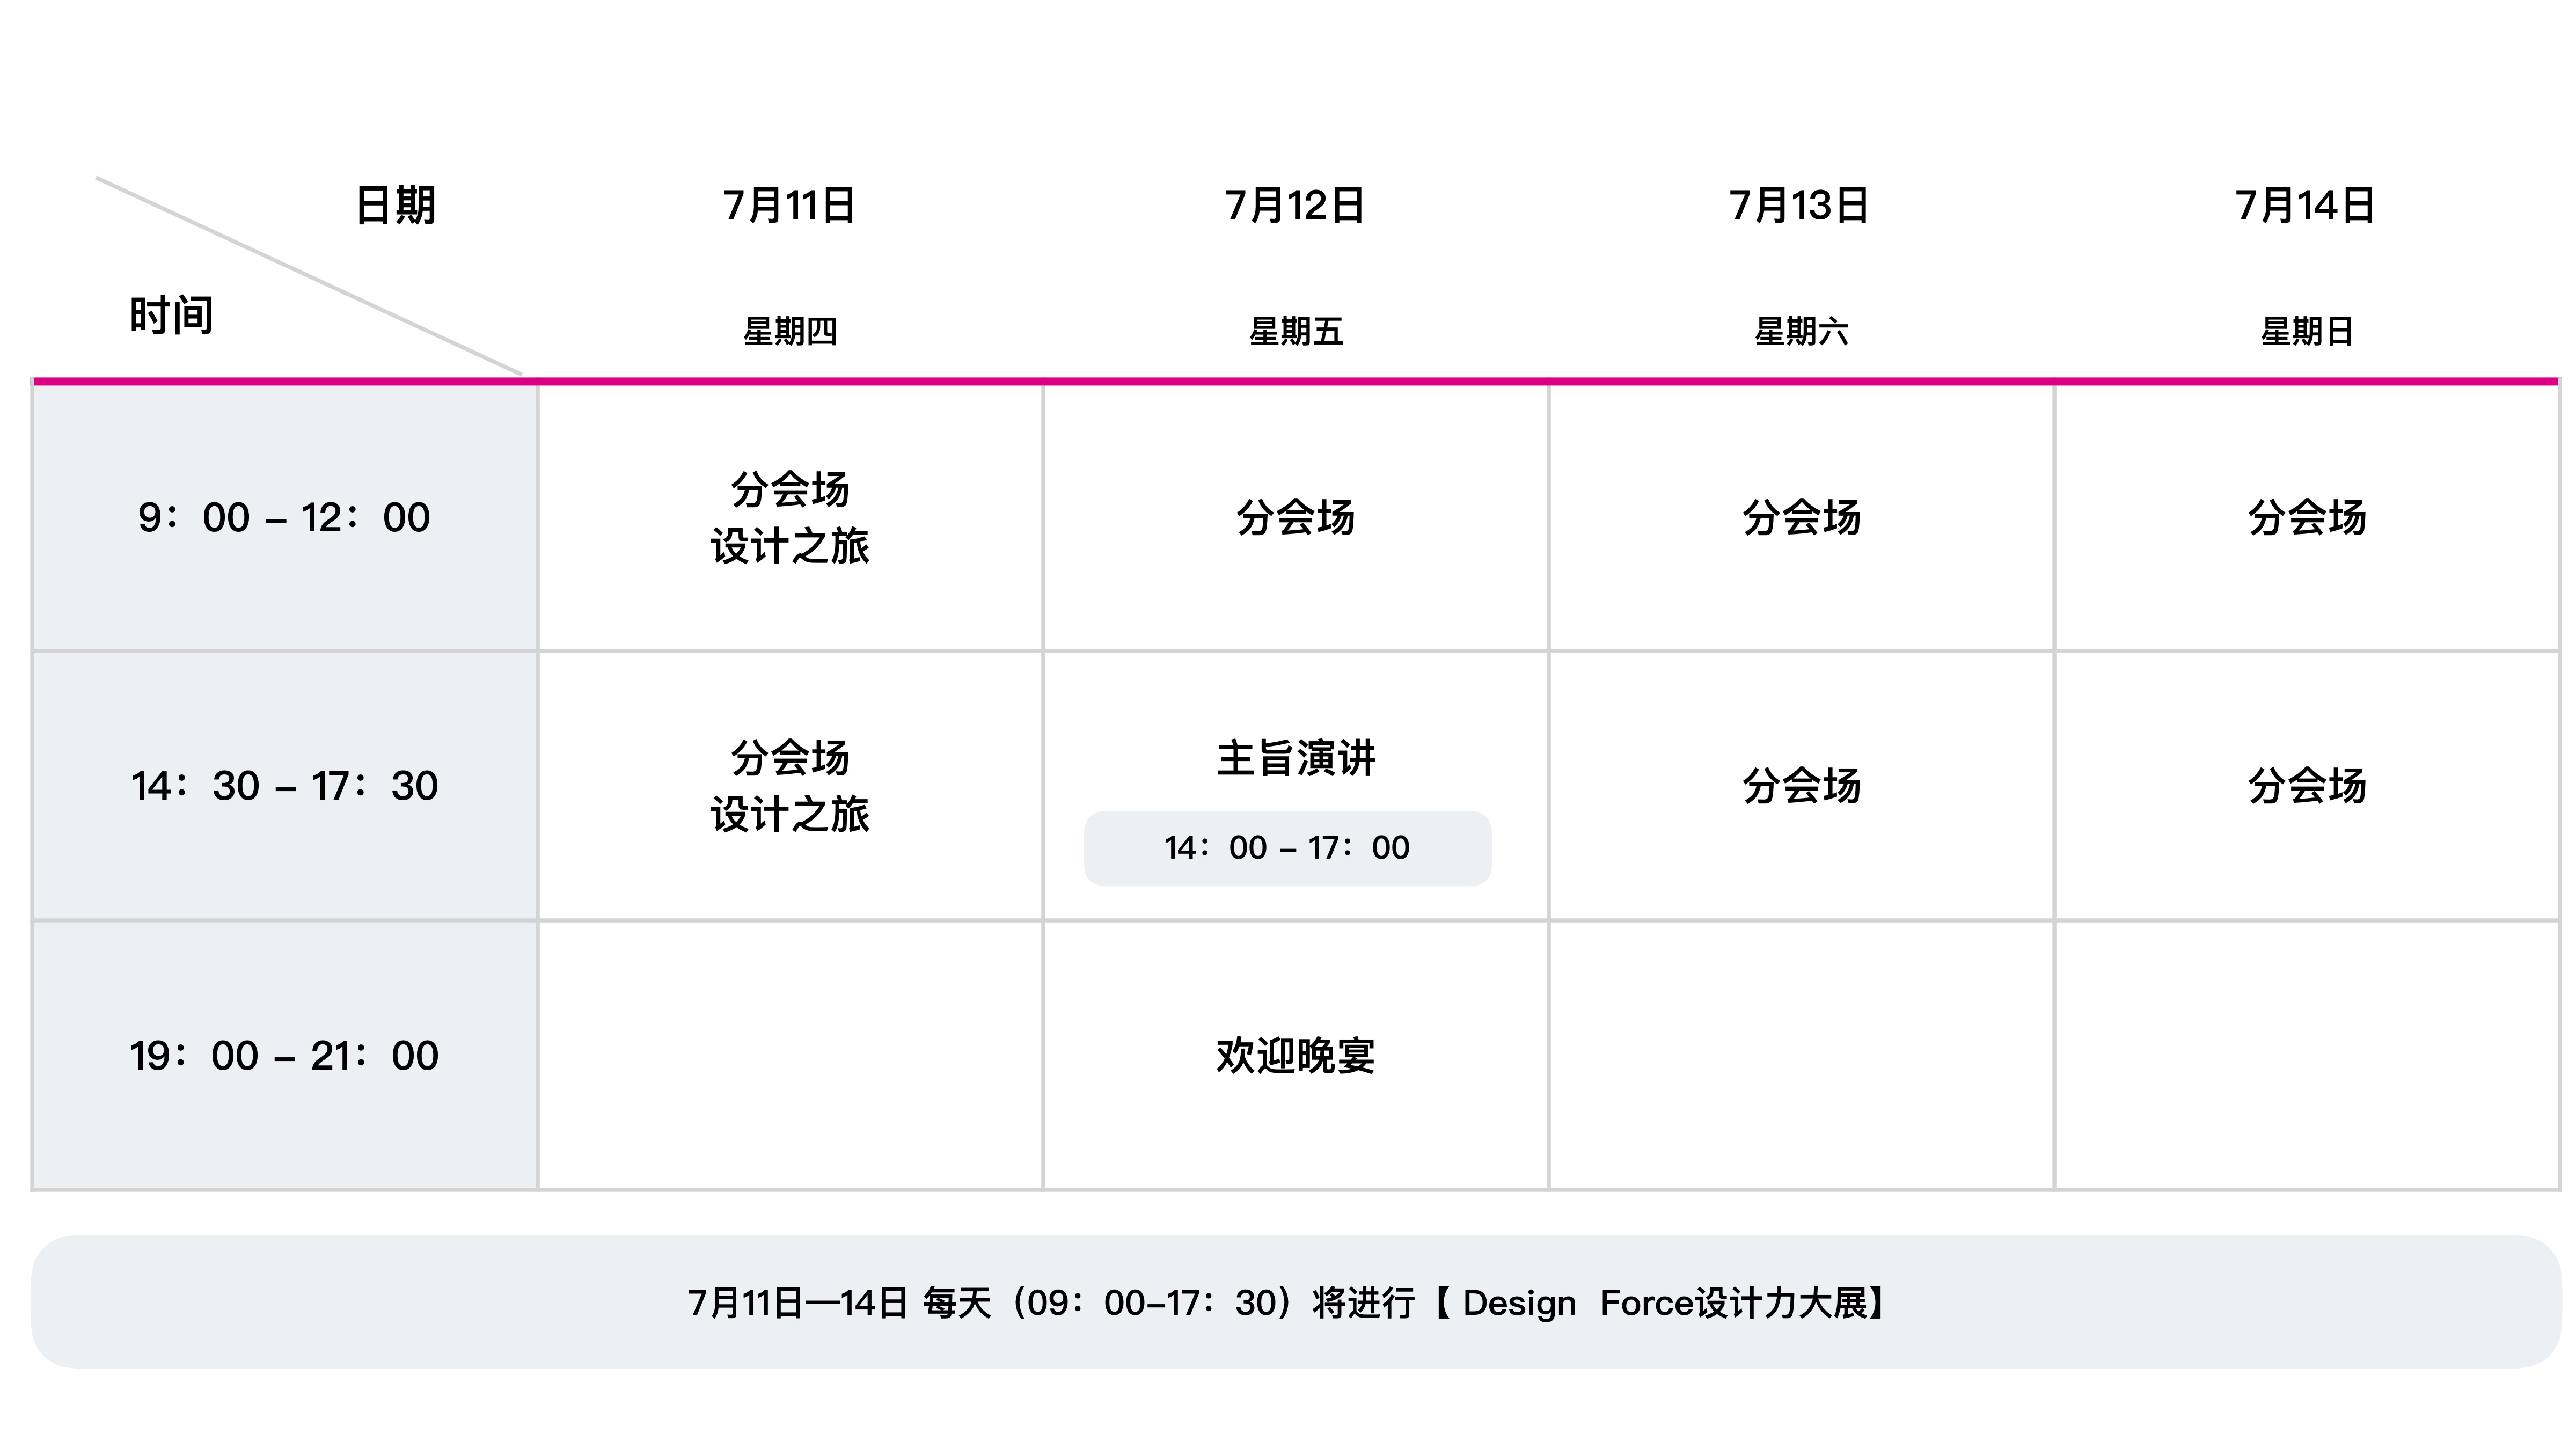Click the 星期五 weekday label
Image resolution: width=2576 pixels, height=1449 pixels.
click(x=1296, y=331)
